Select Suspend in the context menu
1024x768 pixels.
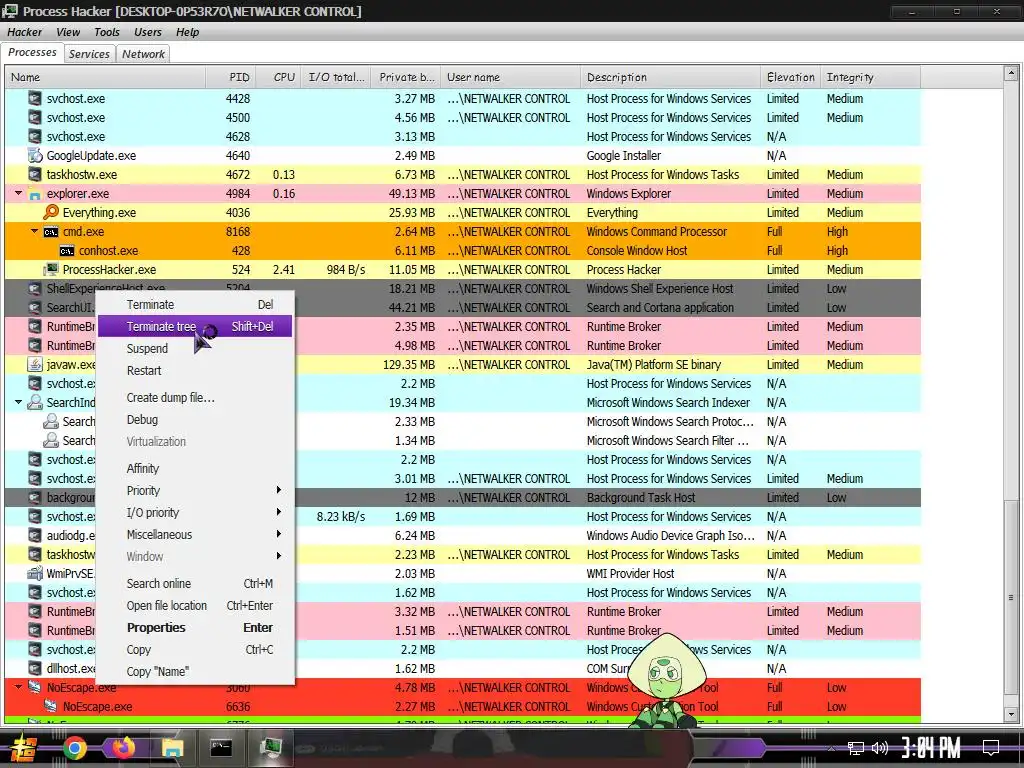click(x=195, y=349)
